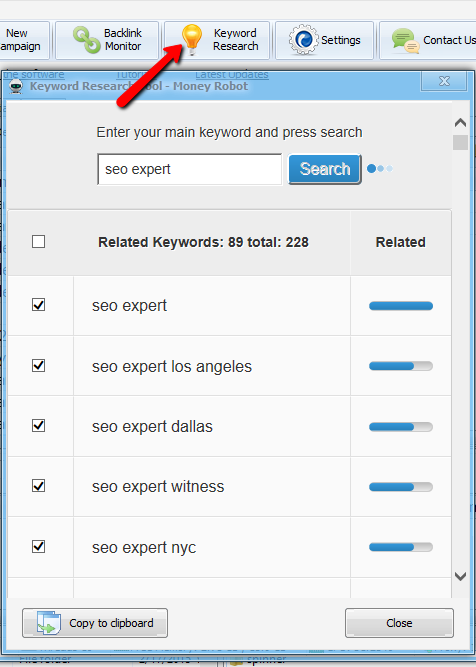Open Backlink Monitor via chain-link icon
This screenshot has width=476, height=667.
pyautogui.click(x=87, y=40)
